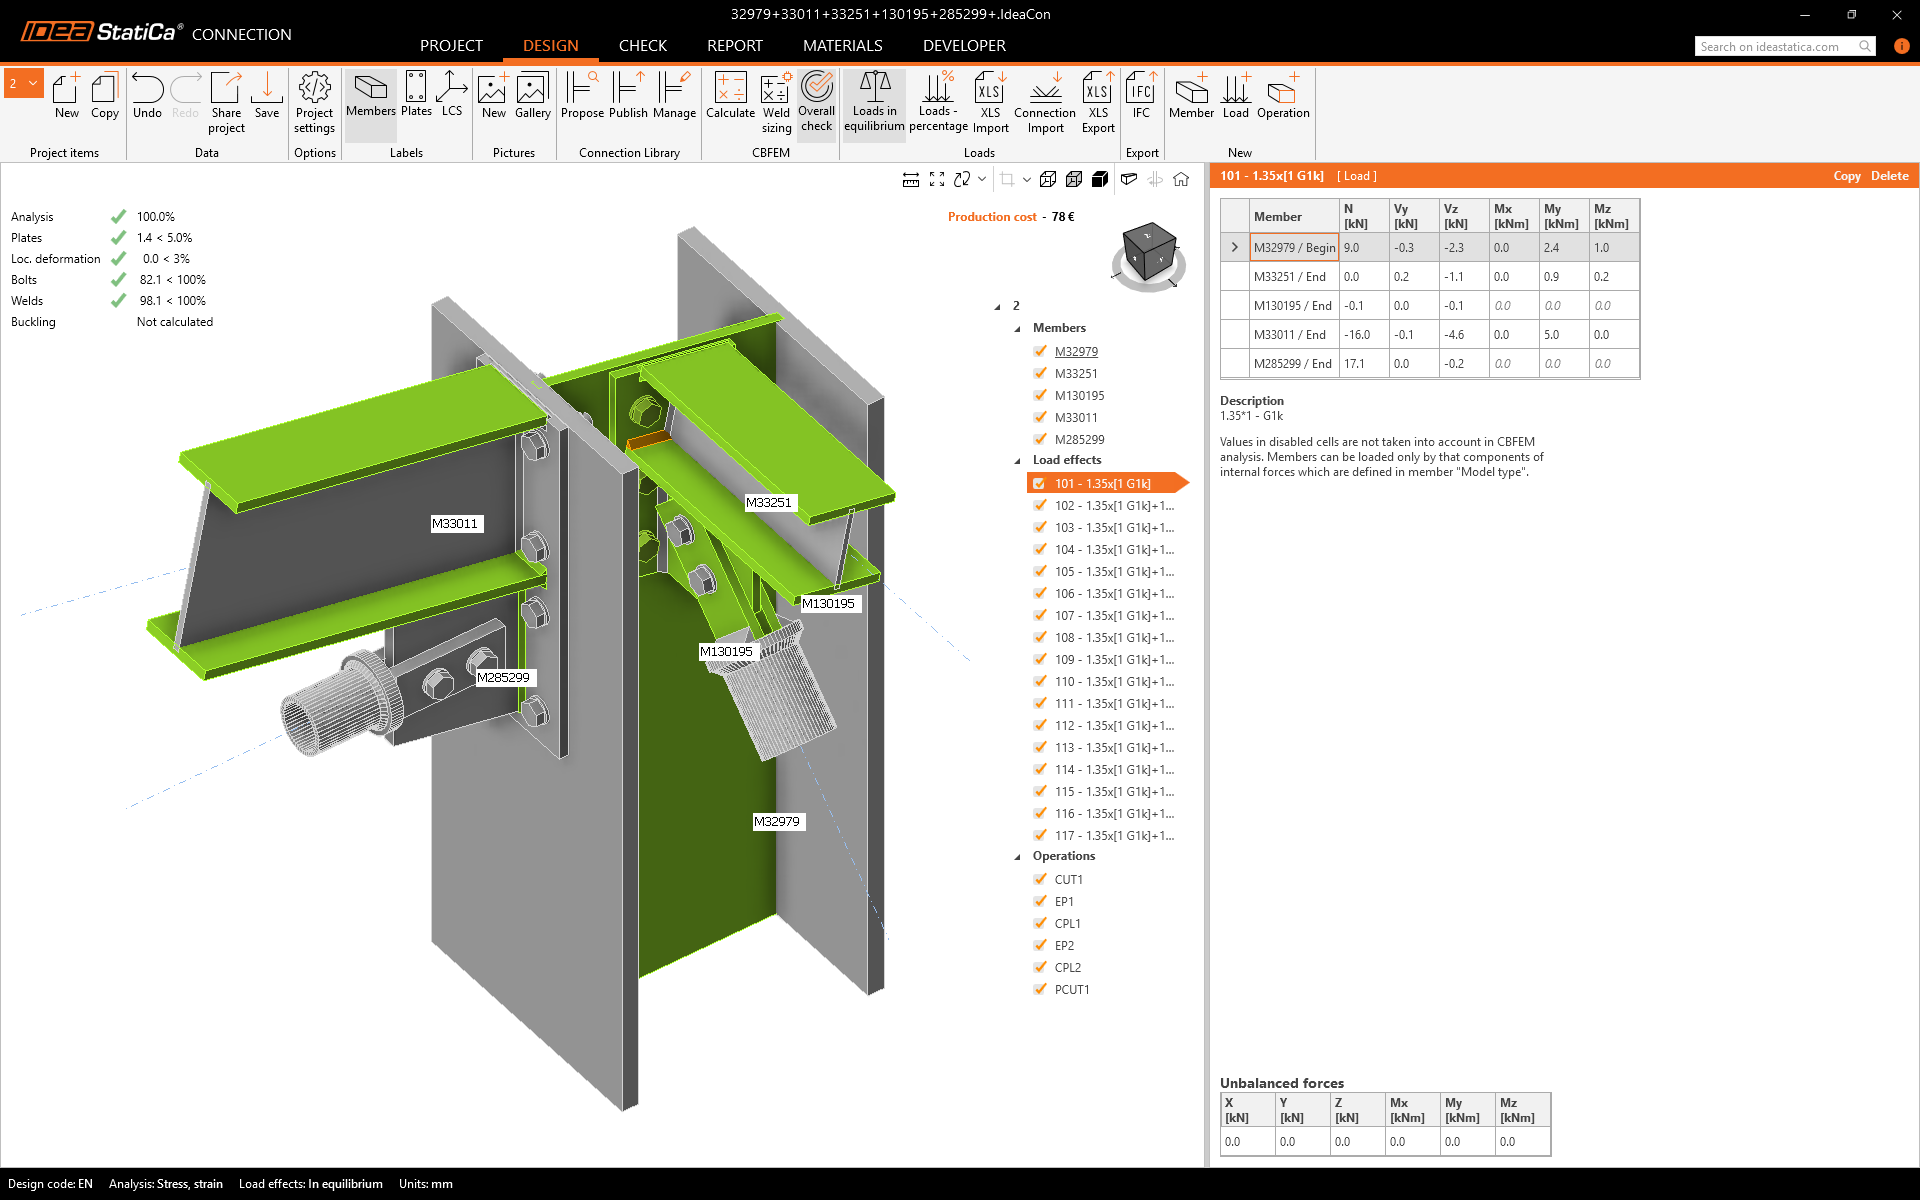The height and width of the screenshot is (1200, 1920).
Task: Open project item number dropdown
Action: click(33, 84)
